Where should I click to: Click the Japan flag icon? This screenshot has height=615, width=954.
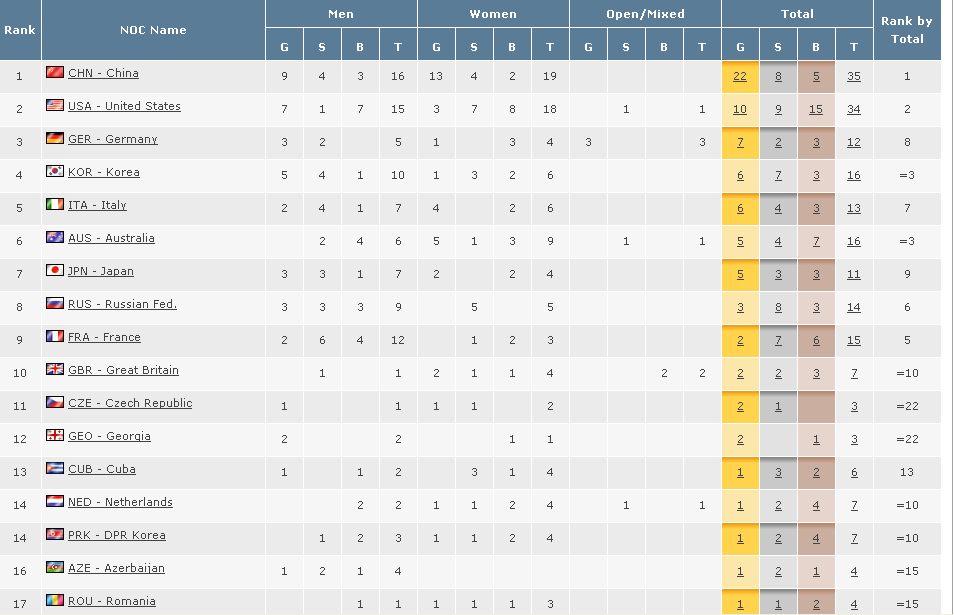coord(56,271)
